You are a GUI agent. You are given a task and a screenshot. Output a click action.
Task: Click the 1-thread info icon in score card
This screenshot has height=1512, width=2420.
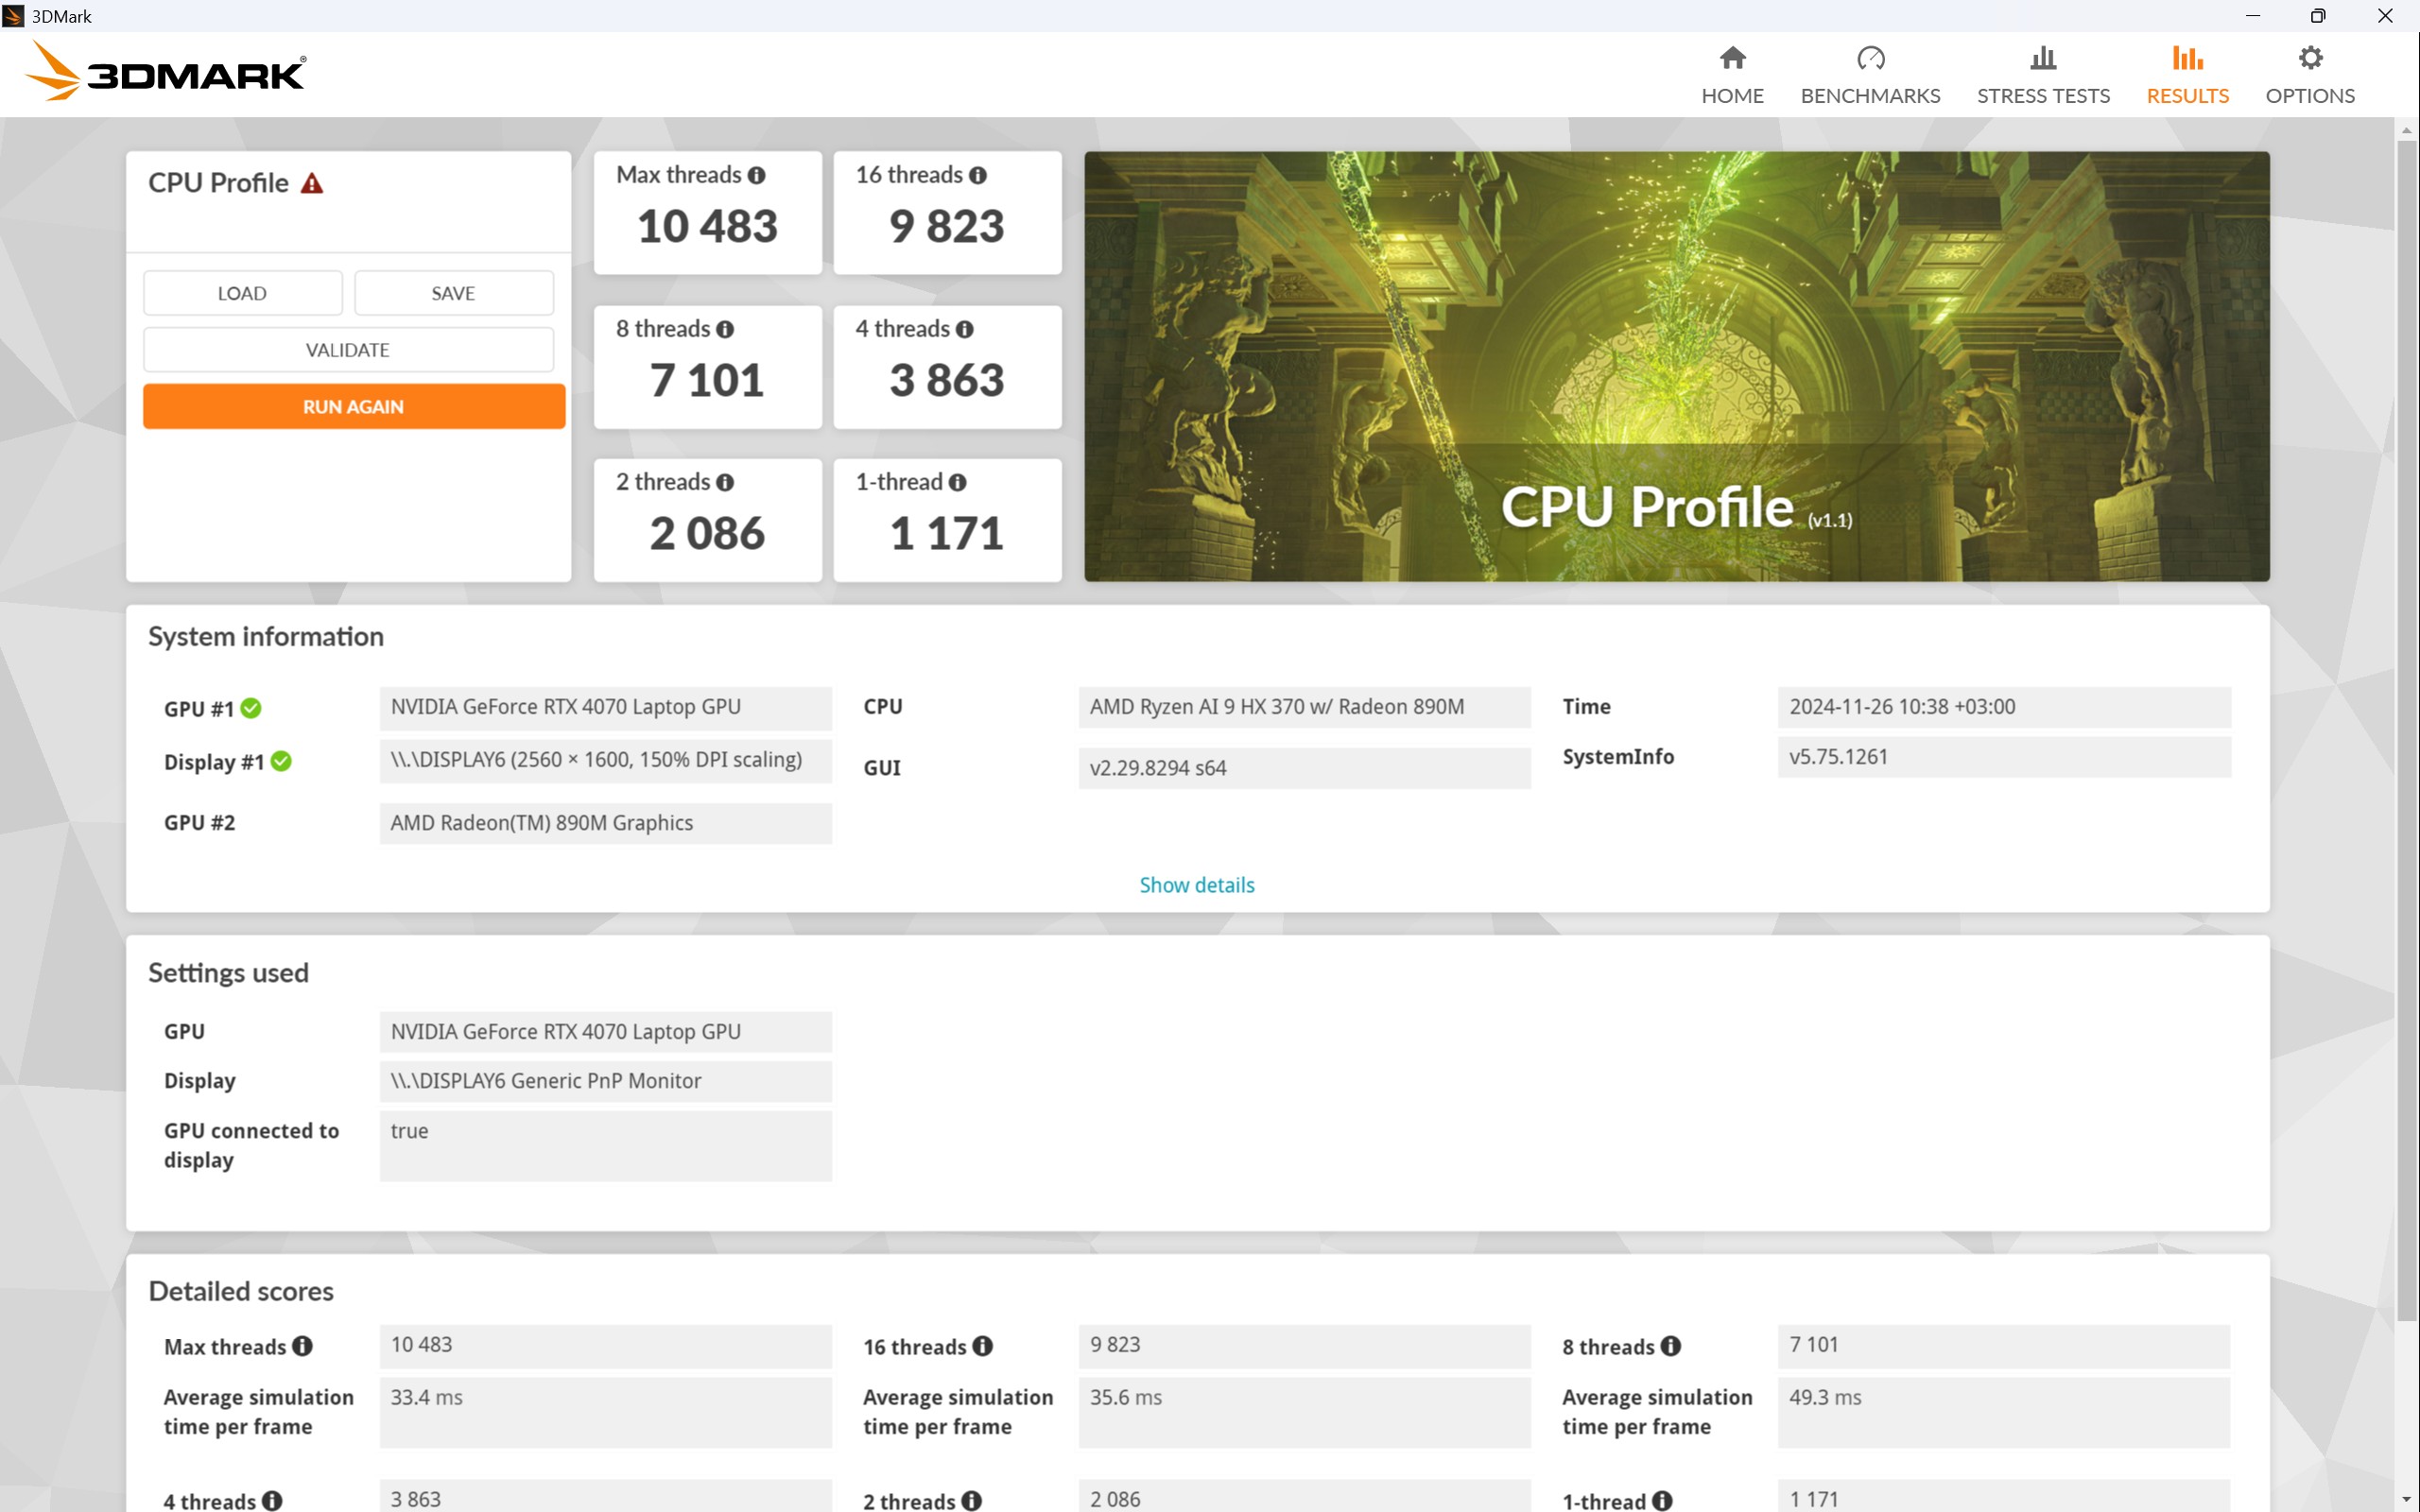(x=958, y=482)
